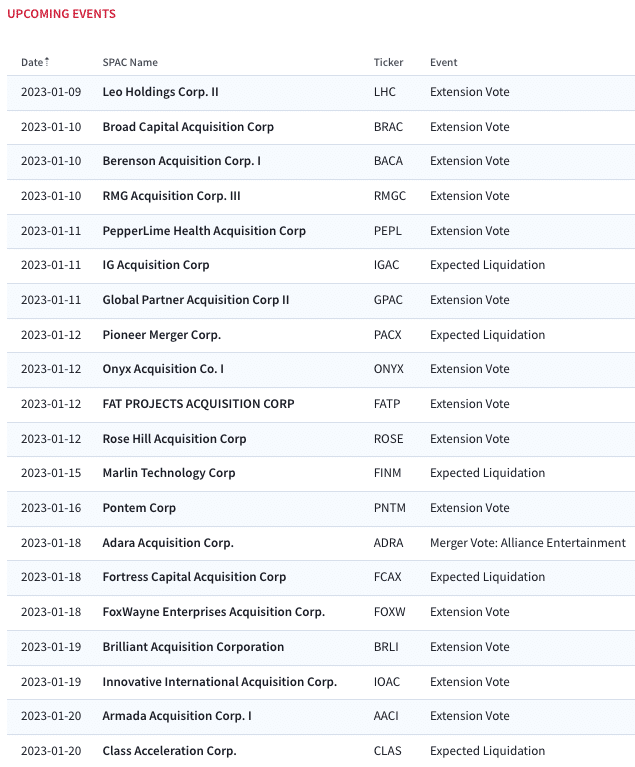
Task: Click ticker RMGC
Action: pos(390,196)
